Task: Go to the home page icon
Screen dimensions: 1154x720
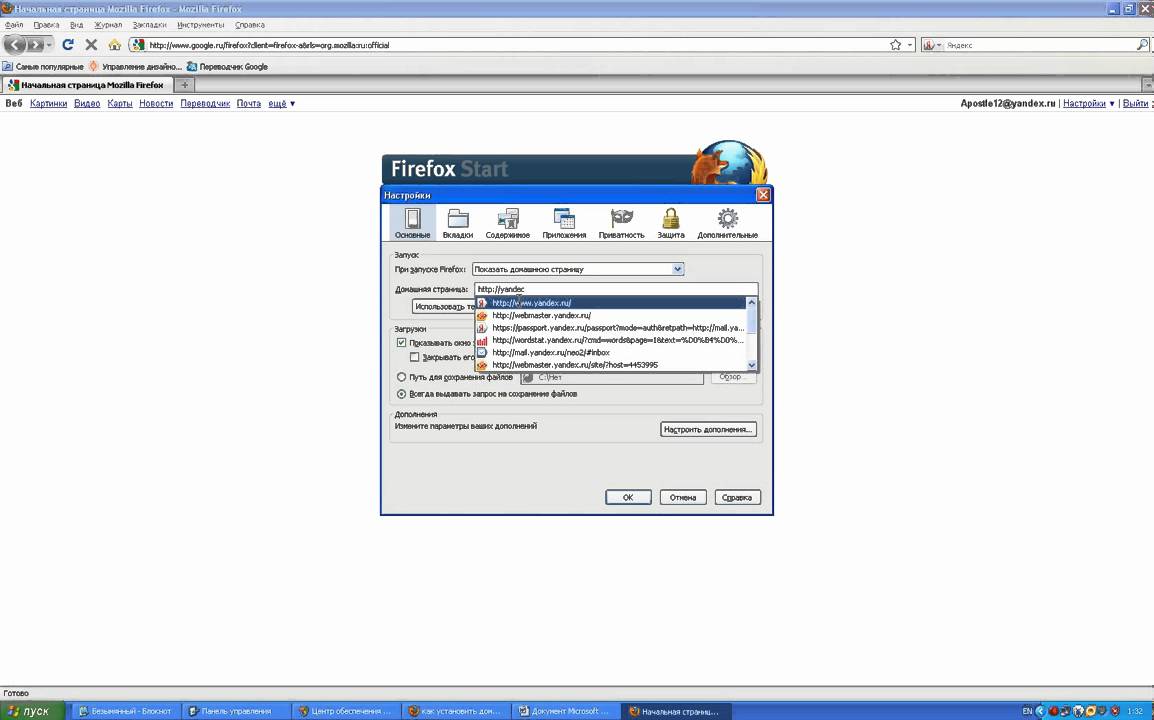Action: click(114, 45)
